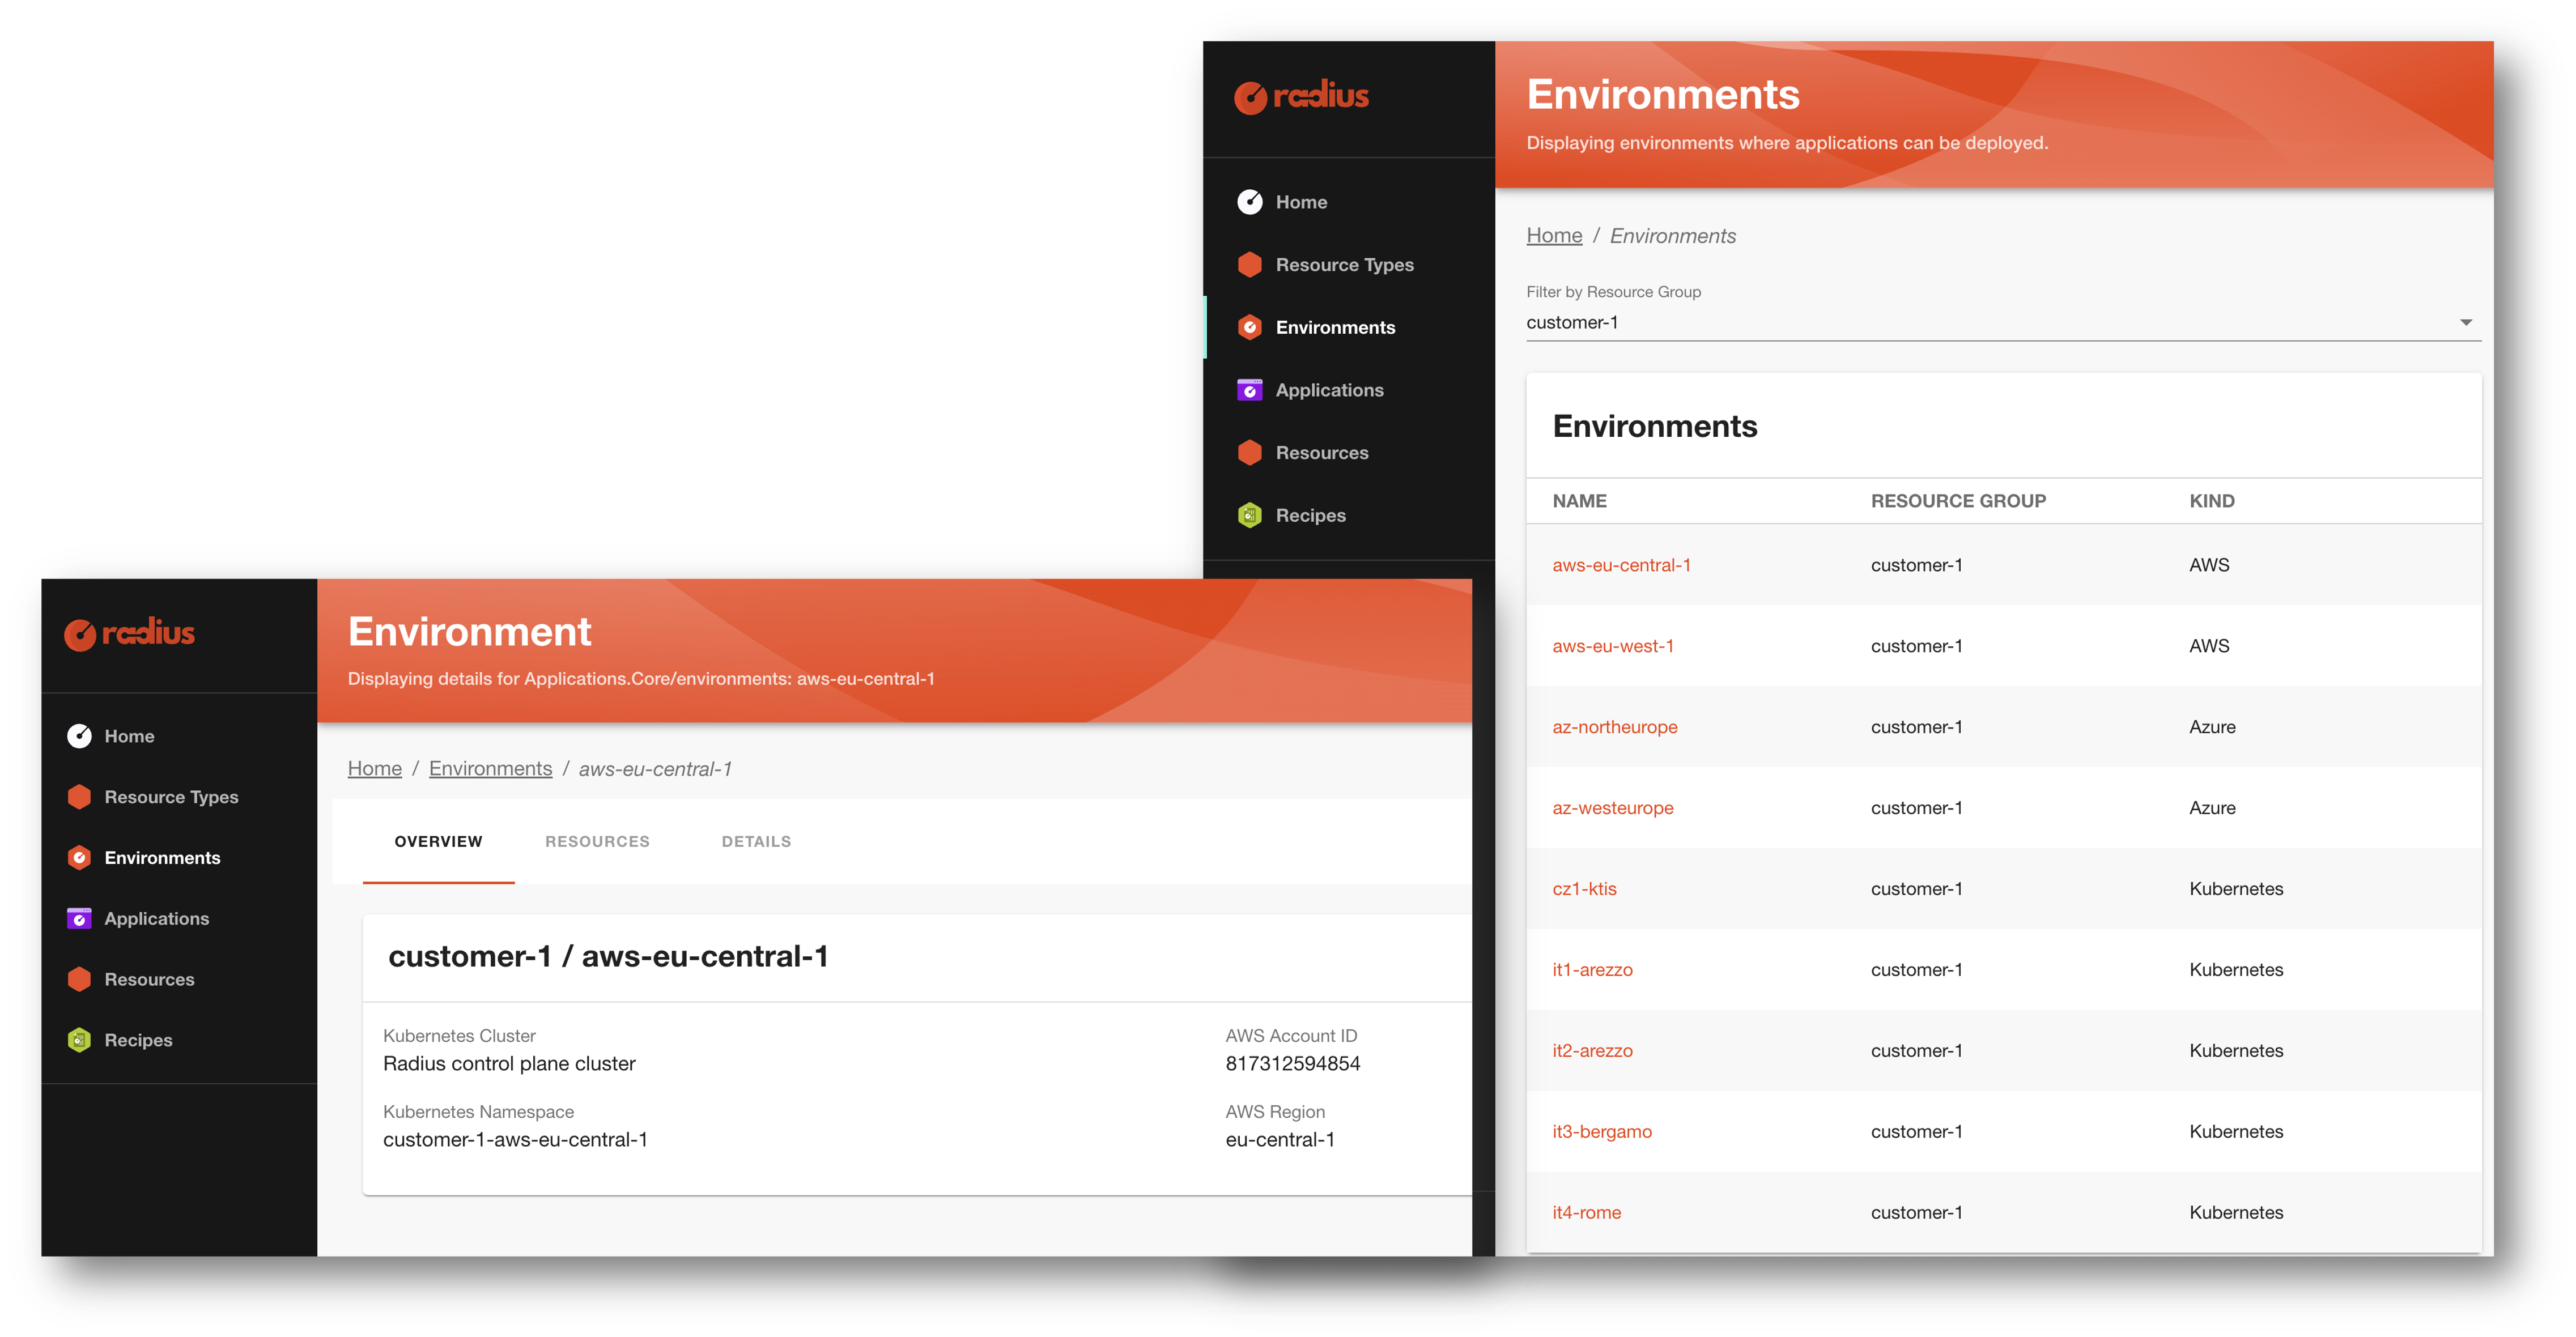Click the Radius logo in the lower-left window
2576x1337 pixels.
tap(130, 633)
